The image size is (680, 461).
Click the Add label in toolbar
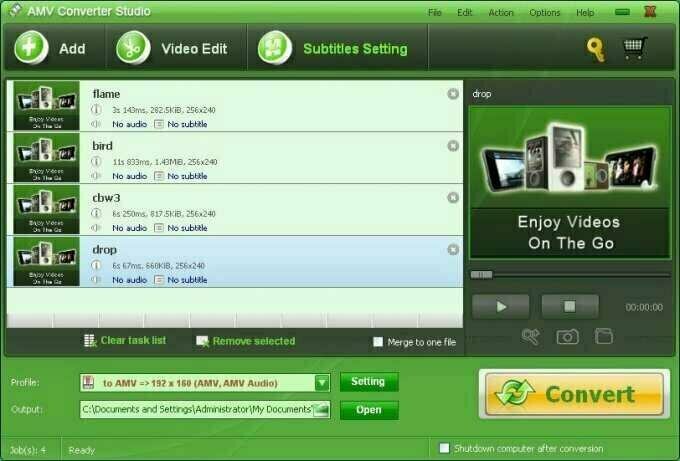pyautogui.click(x=72, y=49)
